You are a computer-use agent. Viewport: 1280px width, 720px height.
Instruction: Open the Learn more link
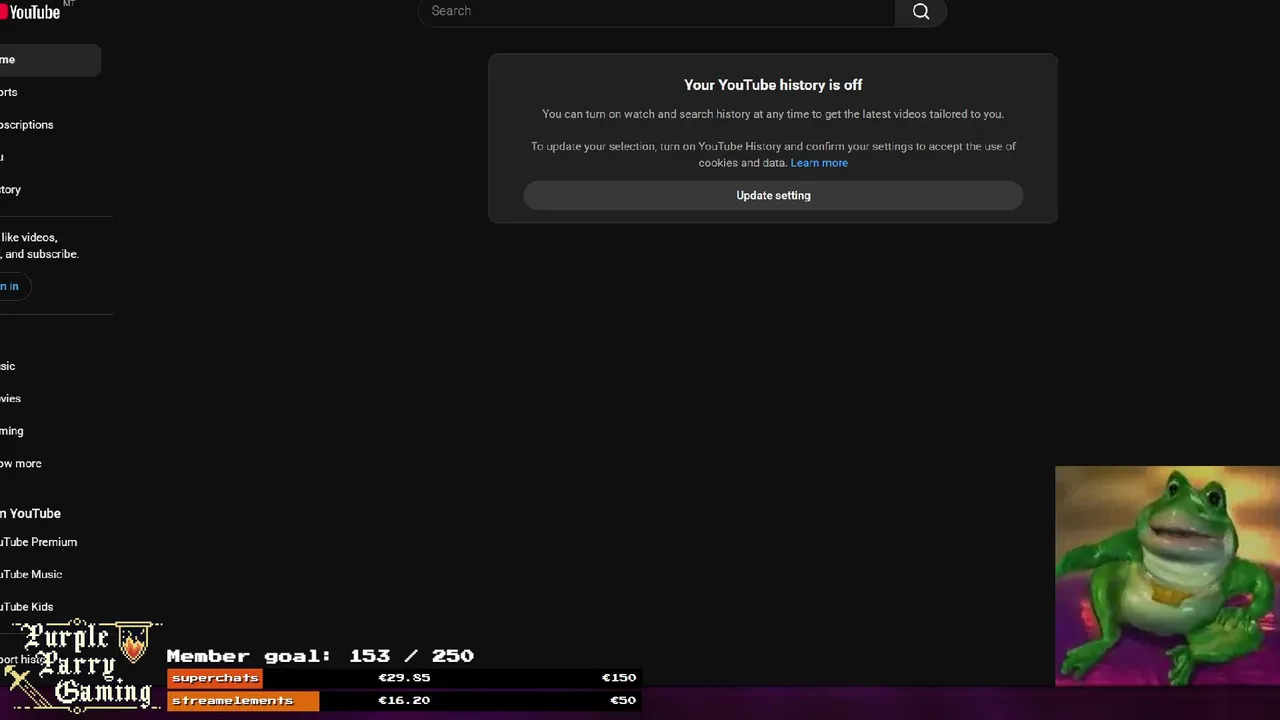coord(819,163)
